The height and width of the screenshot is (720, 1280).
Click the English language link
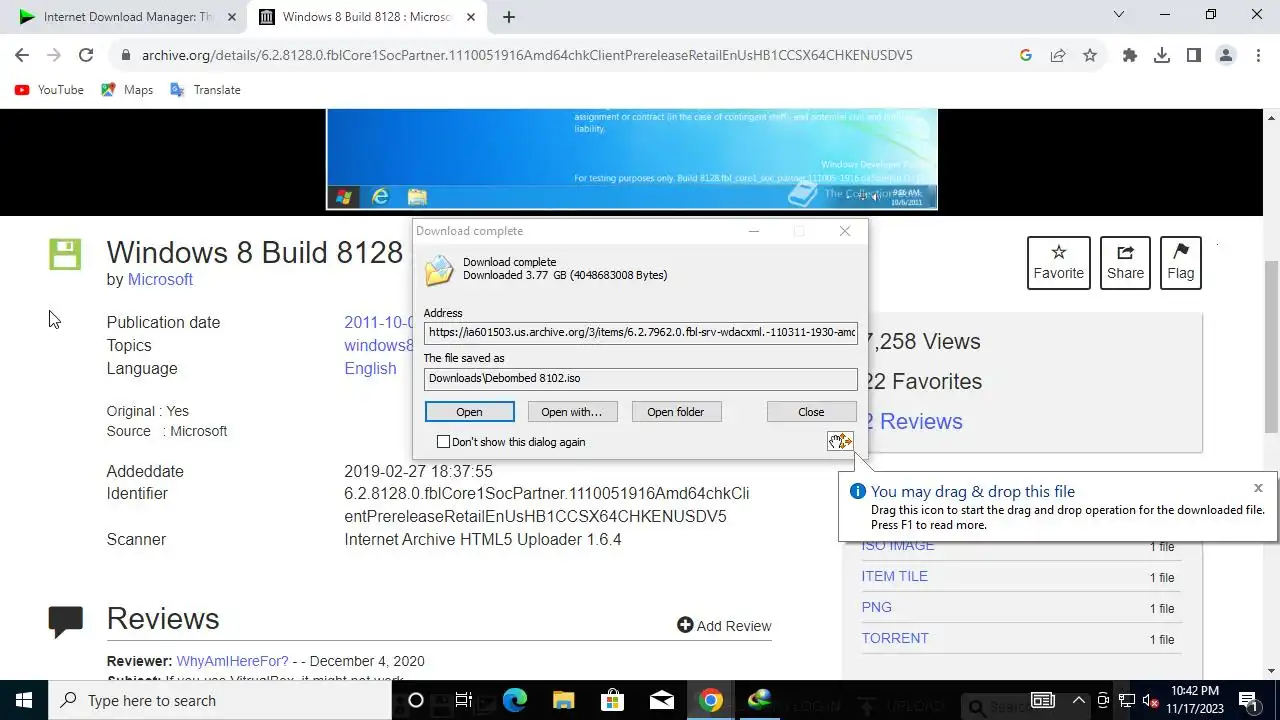(370, 368)
